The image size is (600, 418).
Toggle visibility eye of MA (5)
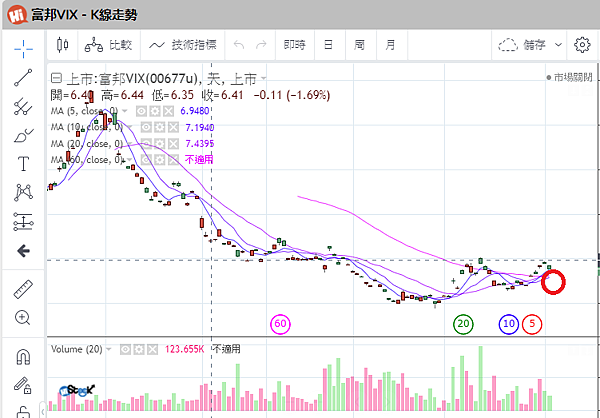(x=142, y=111)
